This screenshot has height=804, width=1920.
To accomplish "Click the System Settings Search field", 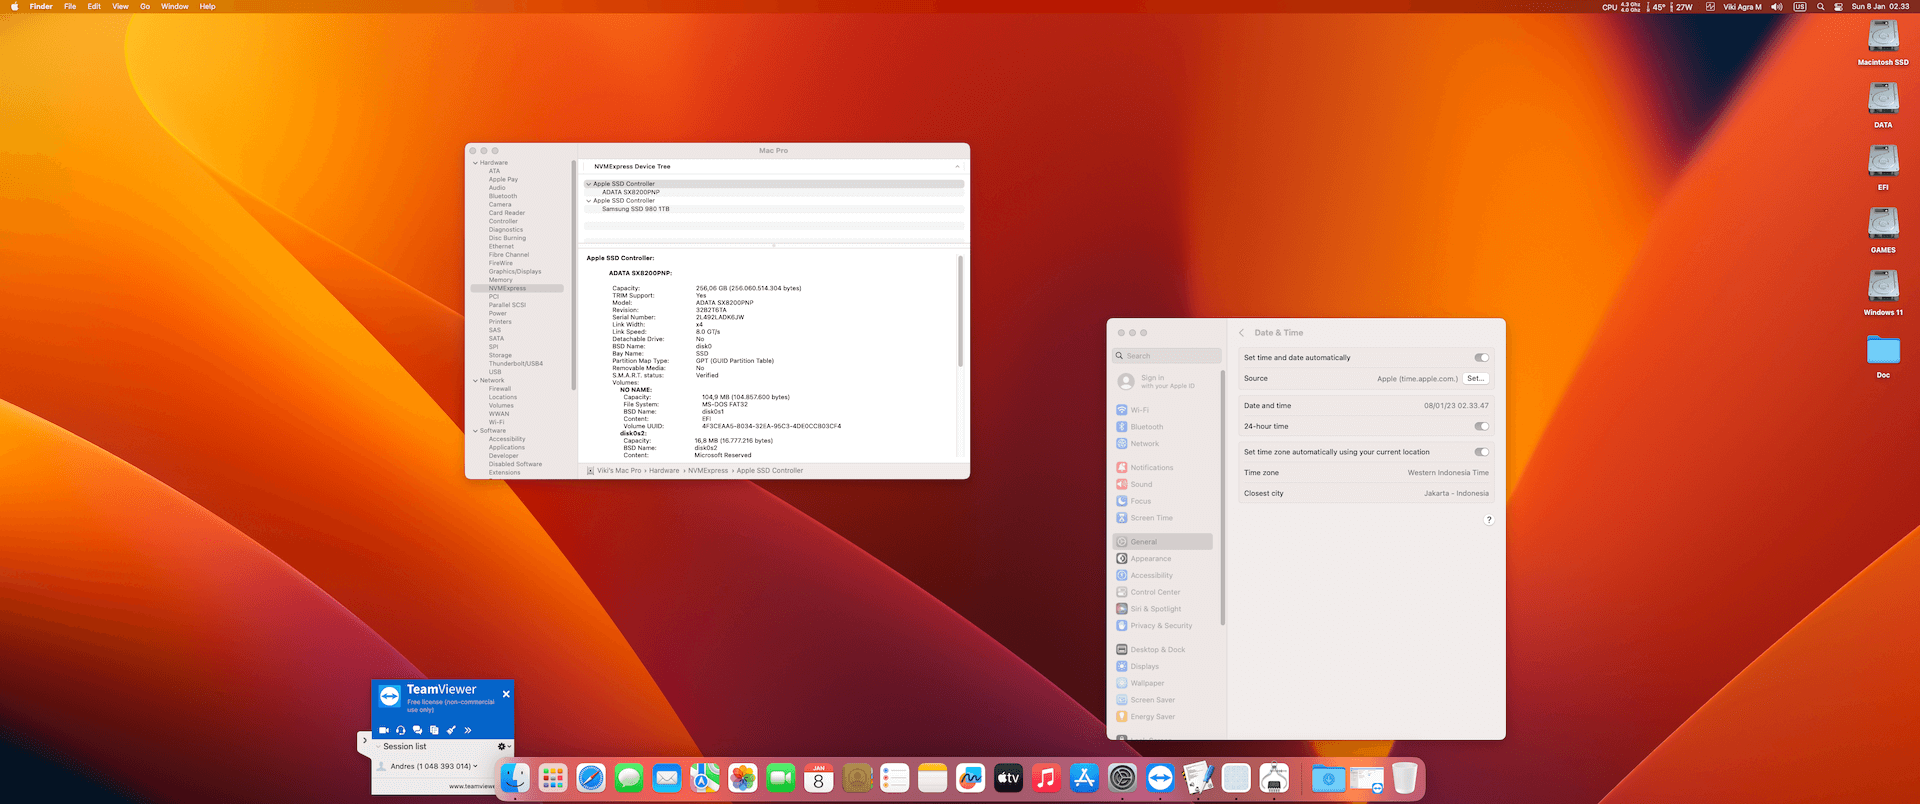I will tap(1168, 356).
